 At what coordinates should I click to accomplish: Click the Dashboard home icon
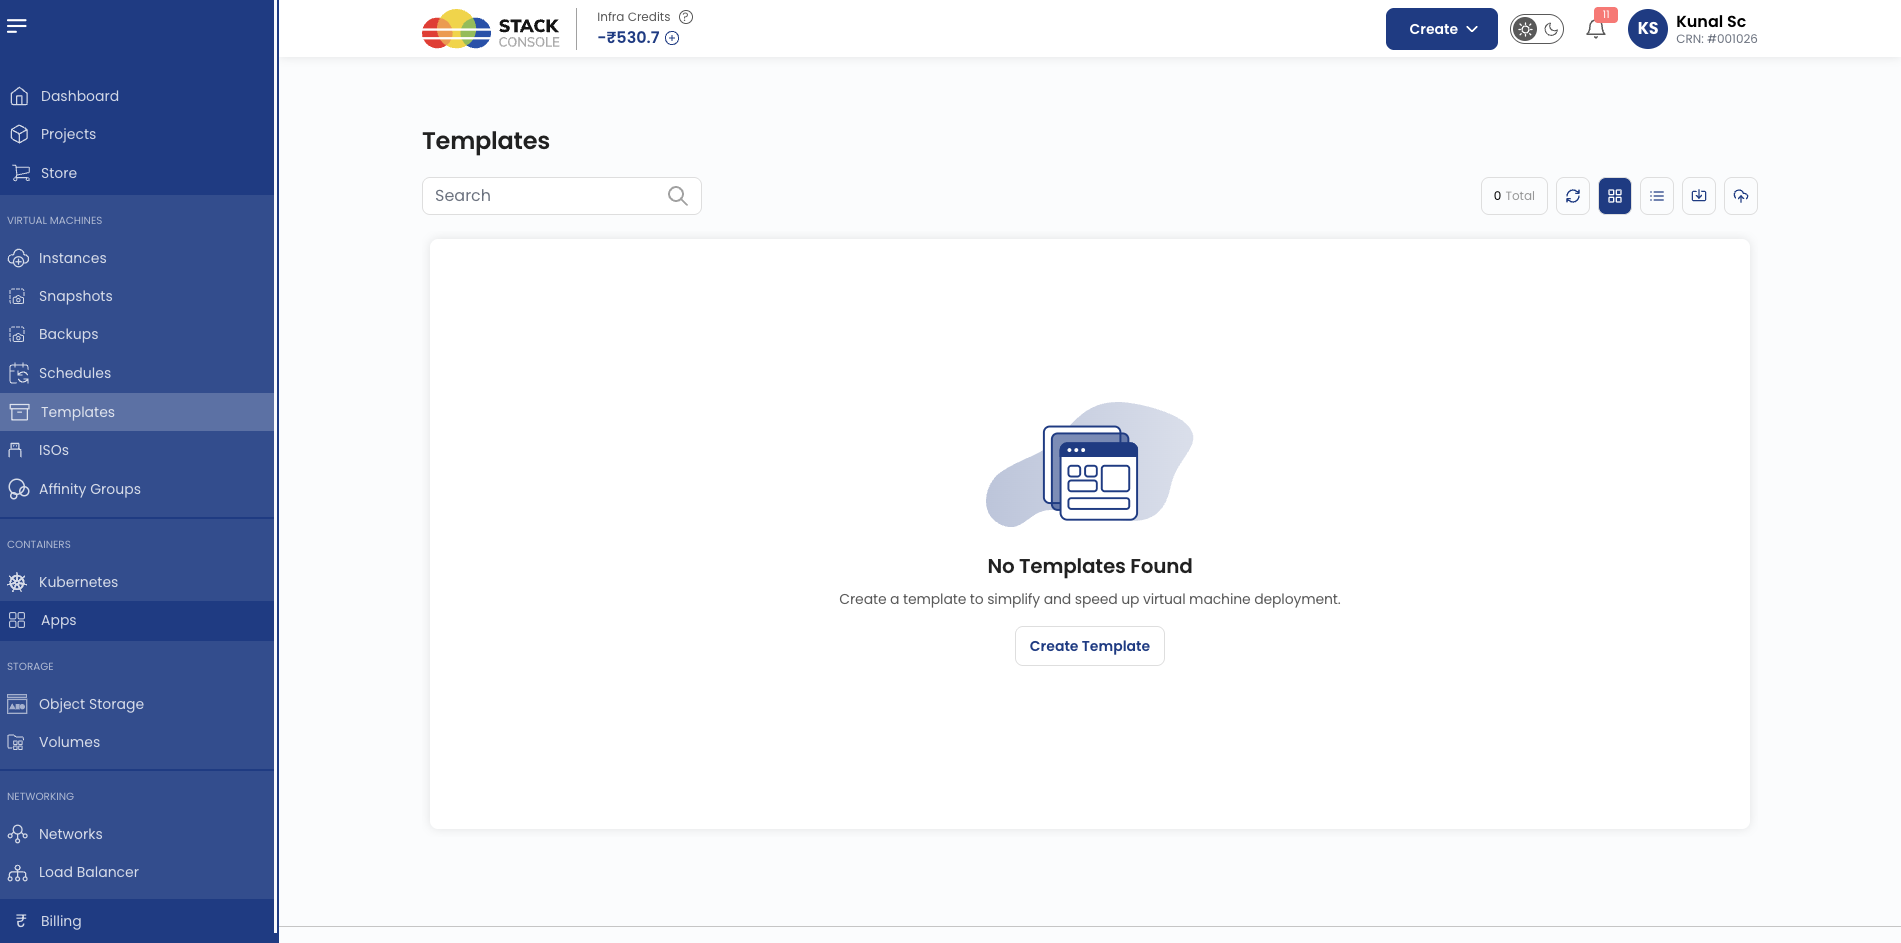(x=19, y=96)
